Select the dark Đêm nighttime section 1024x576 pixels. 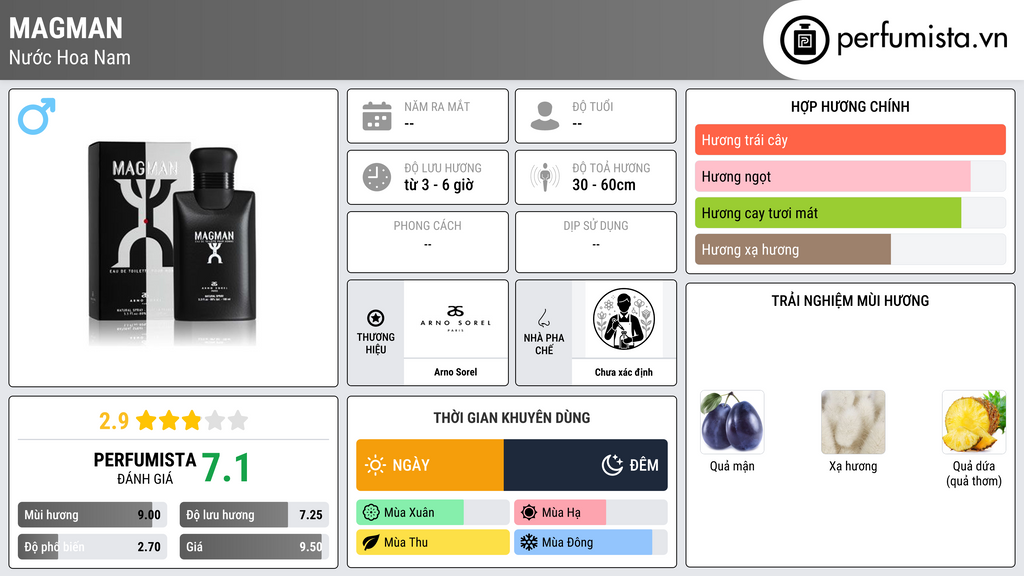coord(586,465)
